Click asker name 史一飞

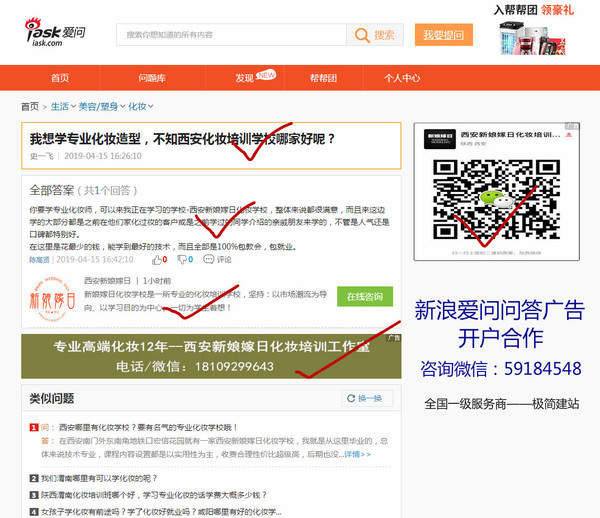point(41,156)
